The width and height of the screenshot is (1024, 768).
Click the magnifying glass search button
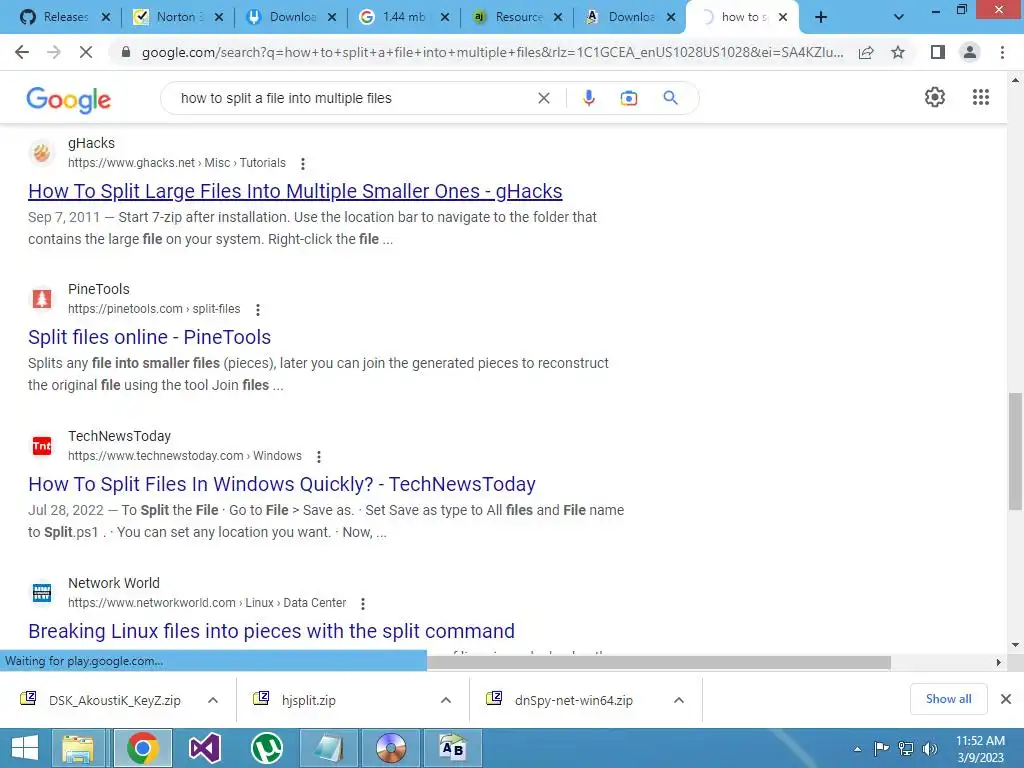670,98
